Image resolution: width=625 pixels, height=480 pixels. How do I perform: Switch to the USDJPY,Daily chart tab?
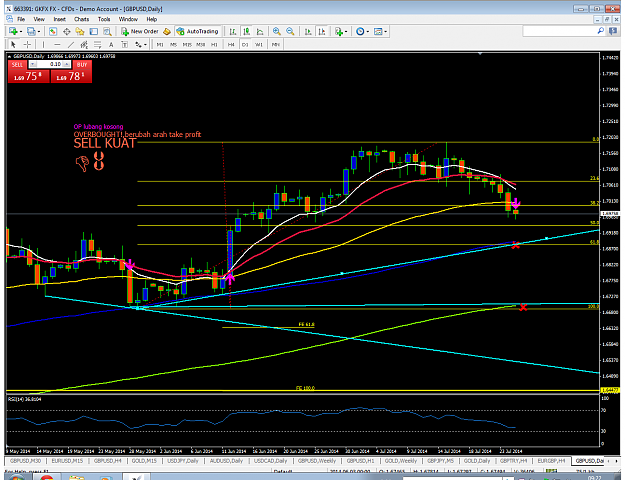tap(183, 460)
